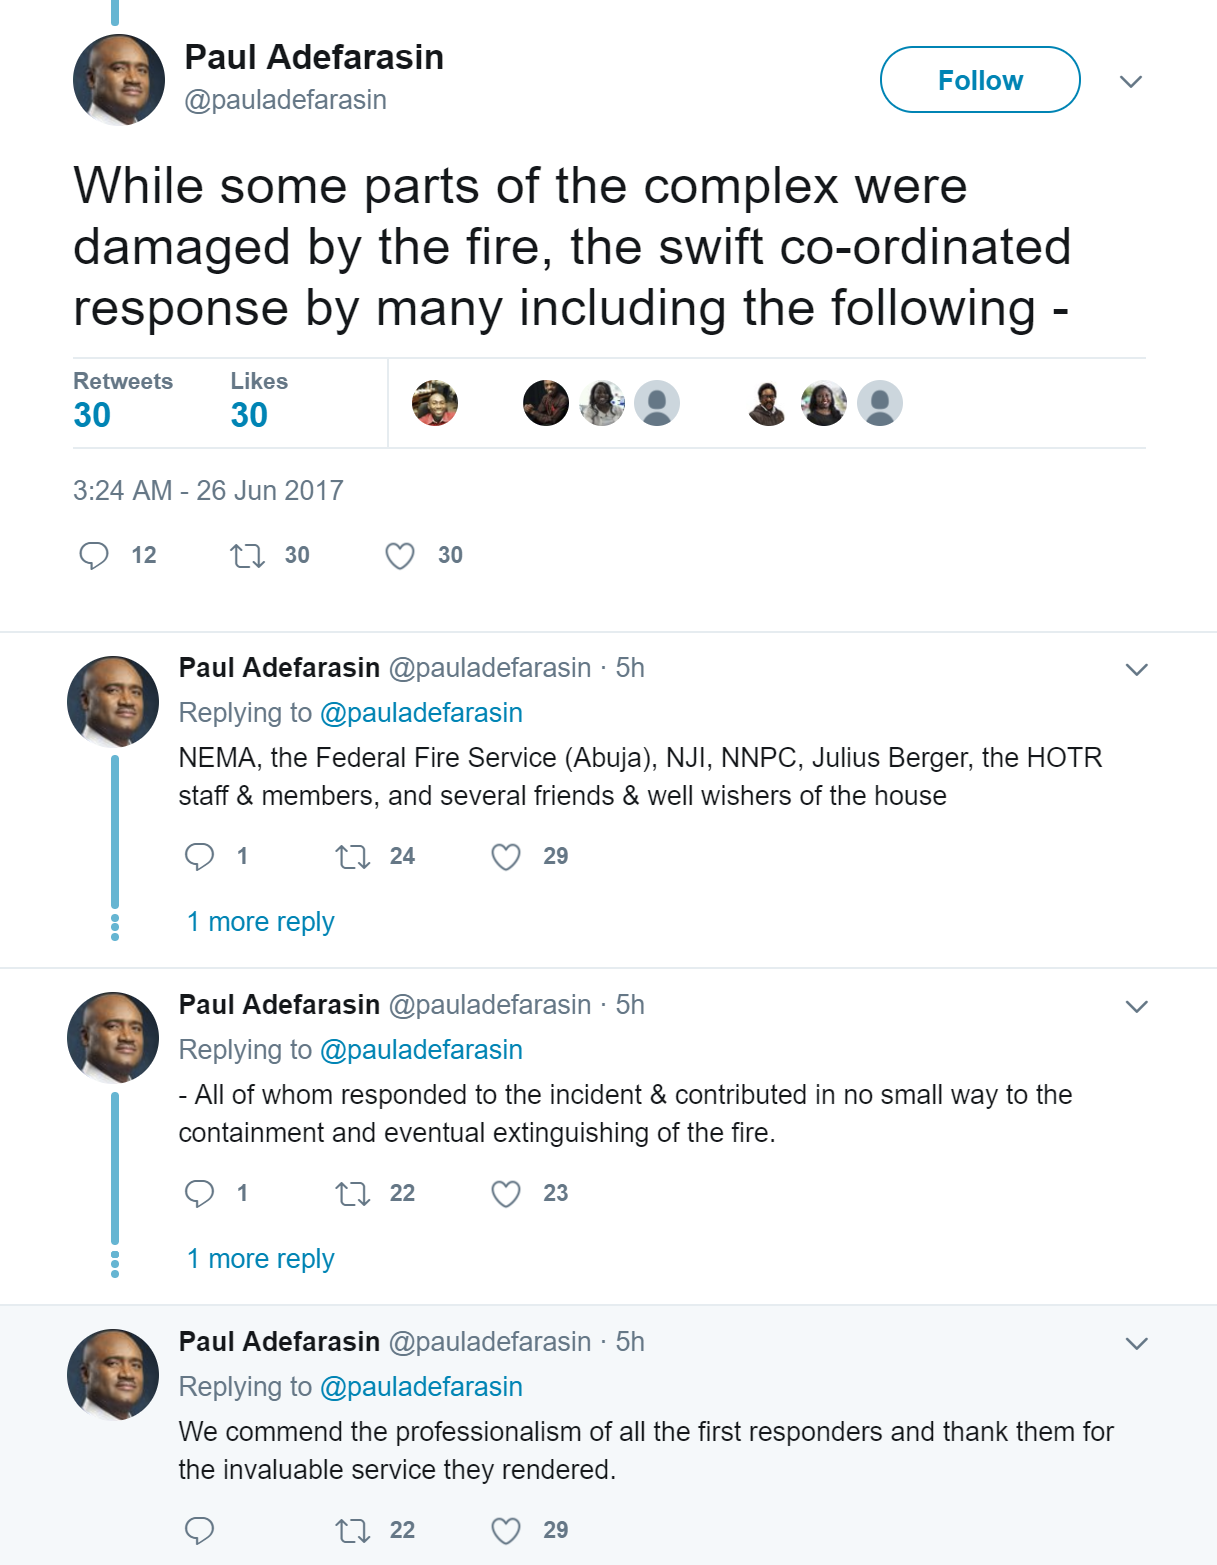Open Paul Adefarasin's profile photo in main tweet
Viewport: 1217px width, 1565px height.
119,80
